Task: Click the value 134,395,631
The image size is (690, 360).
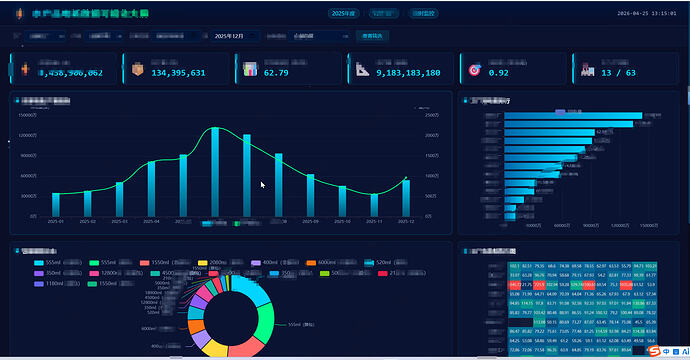Action: pyautogui.click(x=178, y=73)
